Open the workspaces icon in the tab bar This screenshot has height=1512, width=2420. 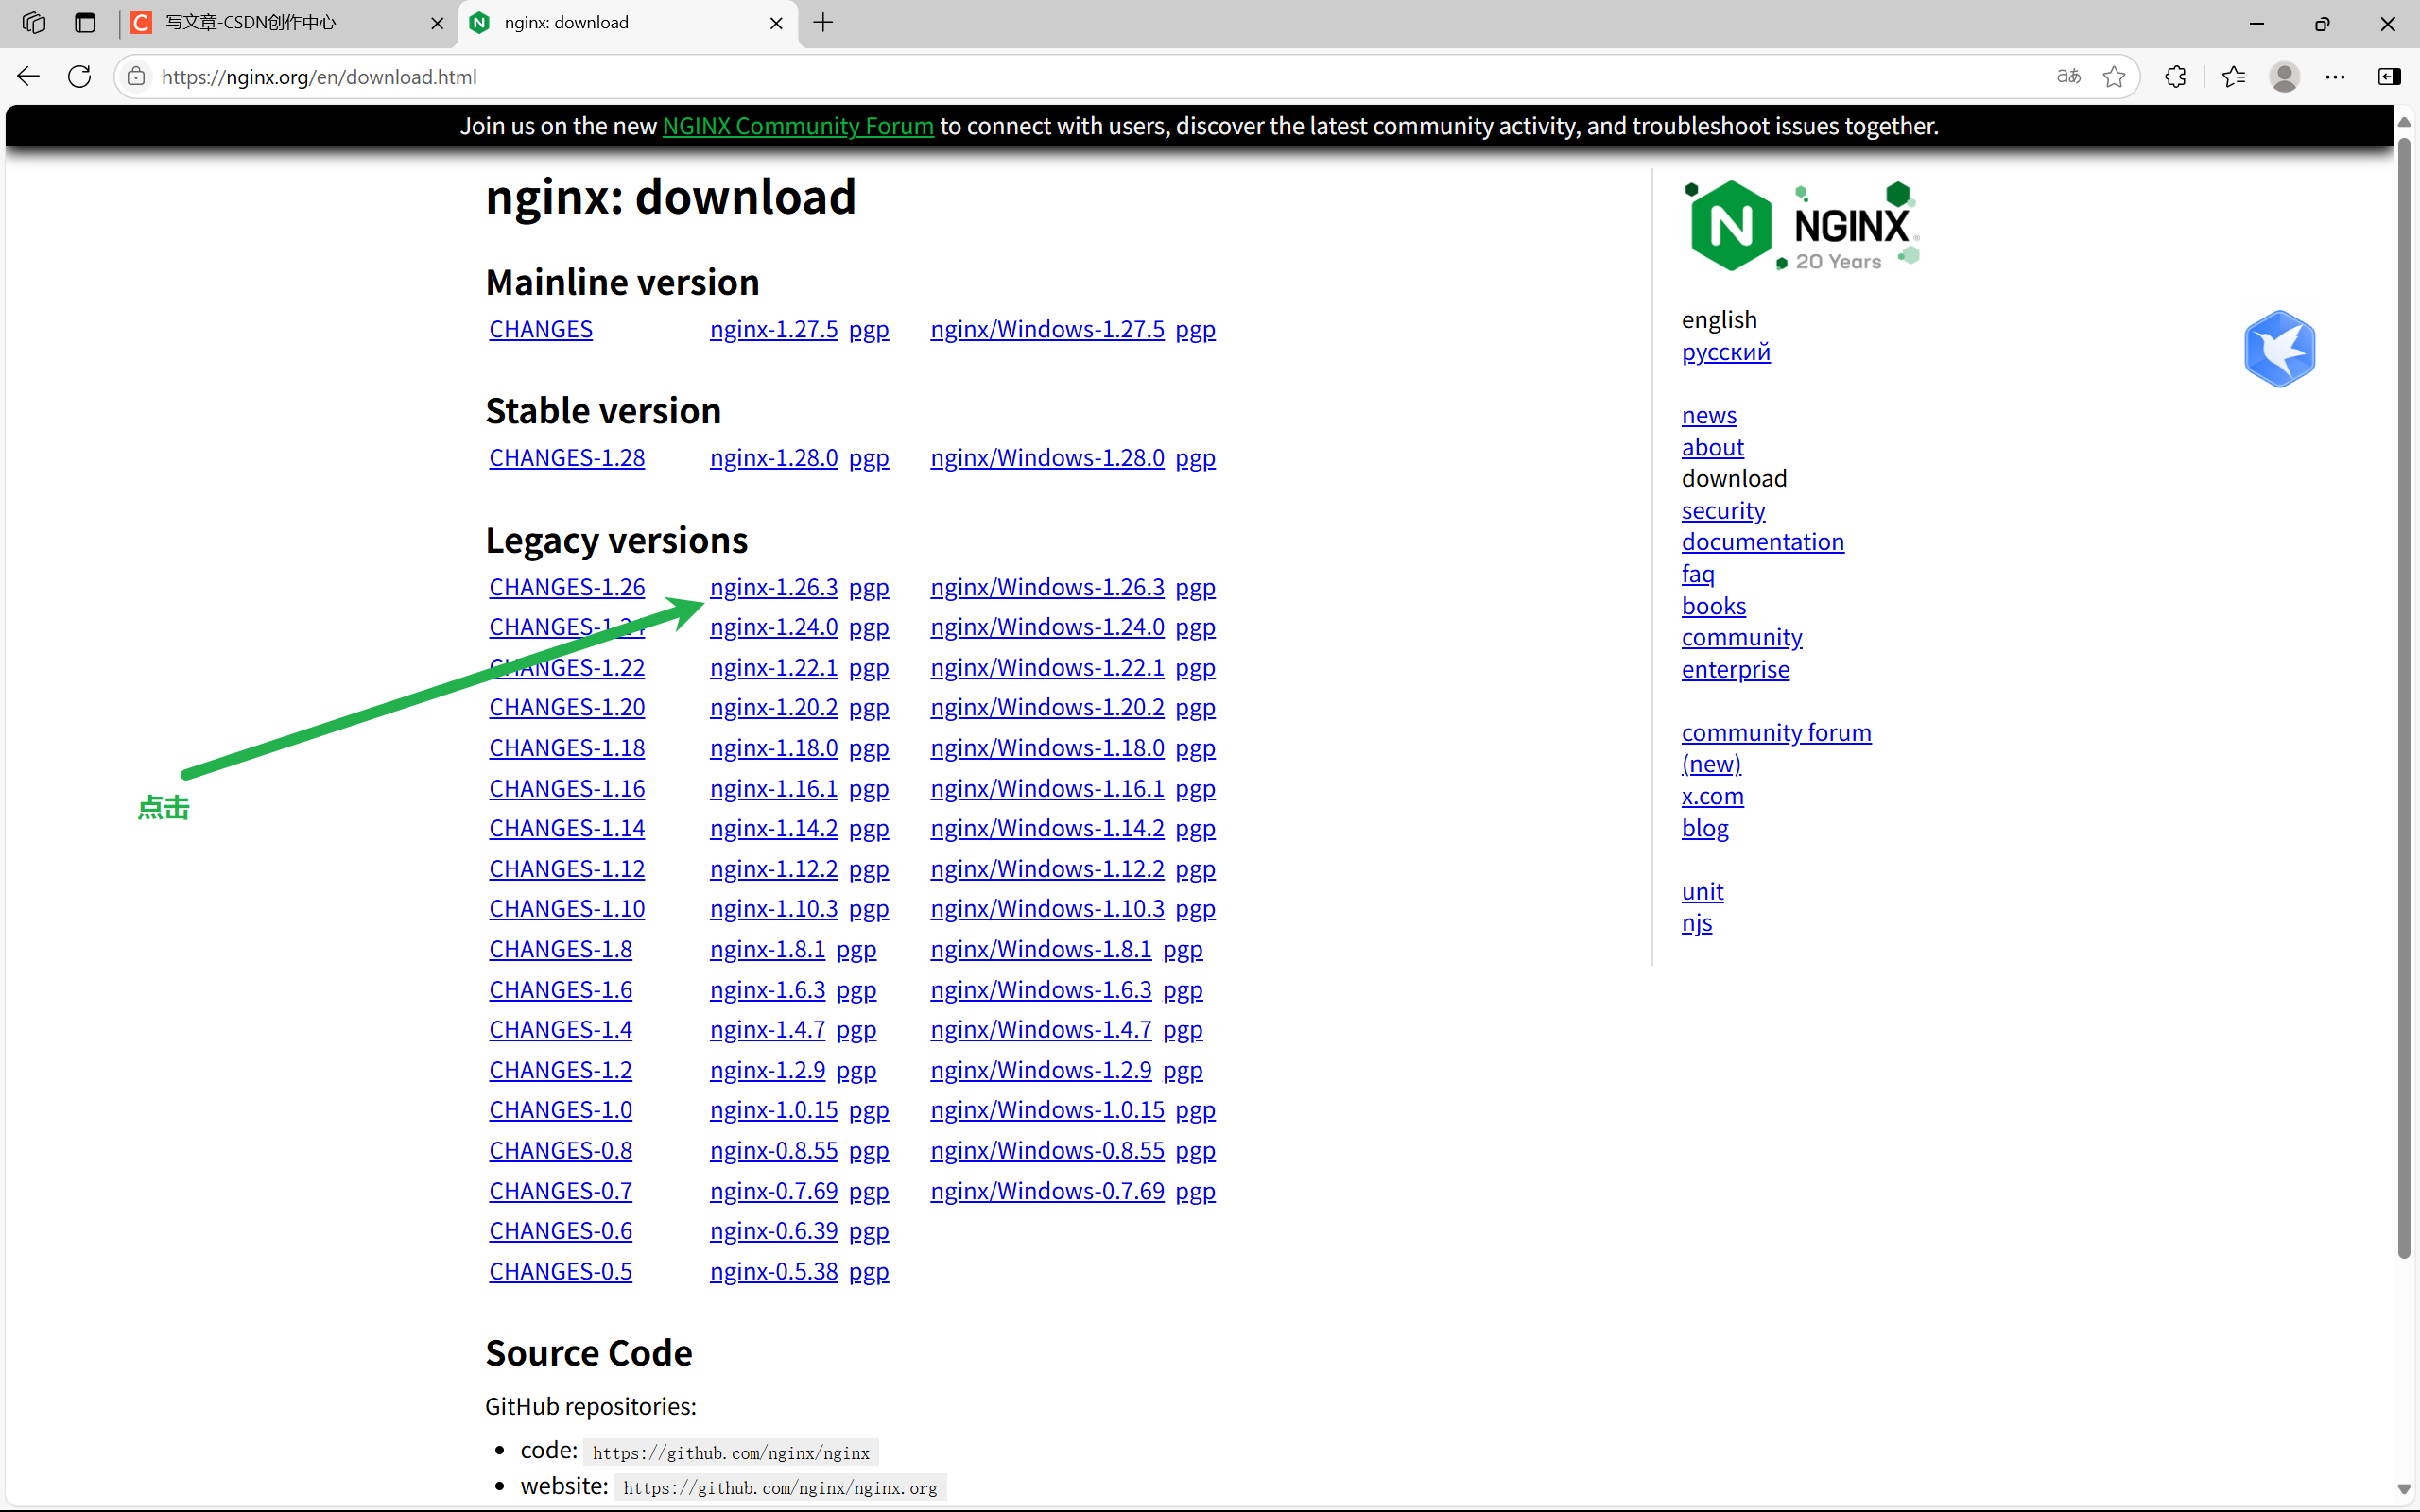34,22
